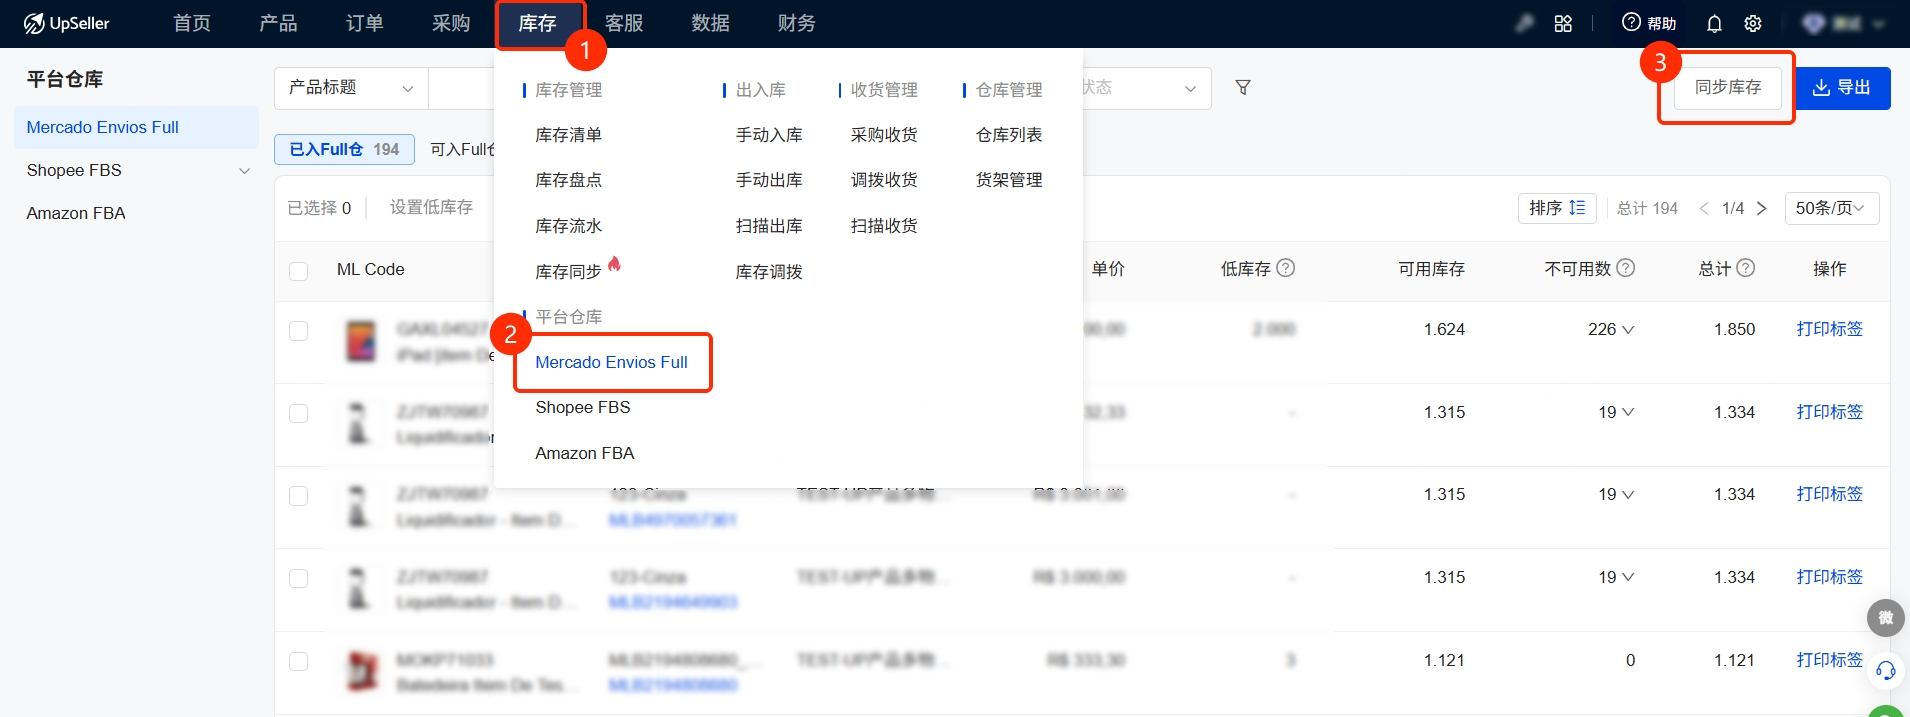1910x717 pixels.
Task: Click the 排序 sort button
Action: [1557, 208]
